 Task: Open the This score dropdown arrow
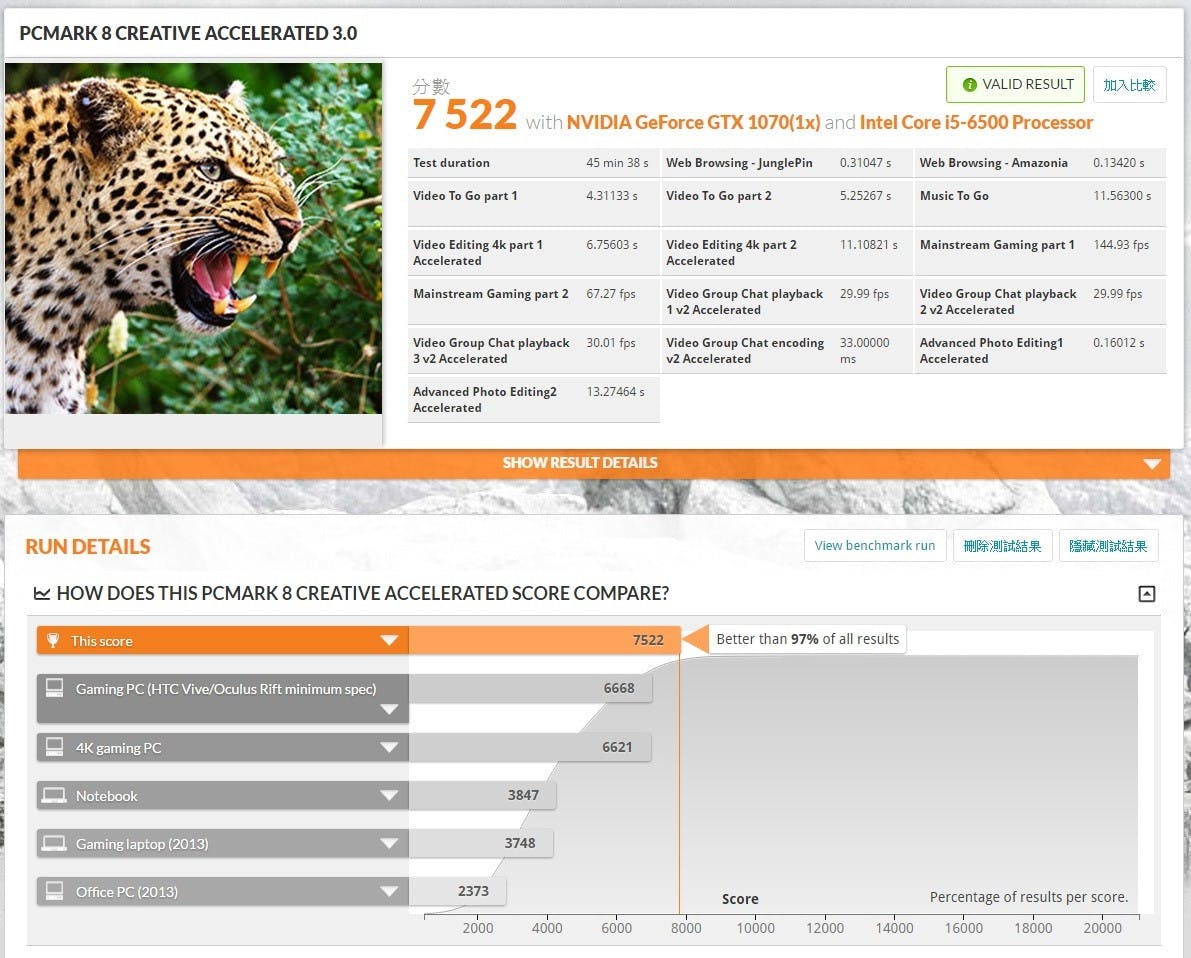click(x=389, y=641)
